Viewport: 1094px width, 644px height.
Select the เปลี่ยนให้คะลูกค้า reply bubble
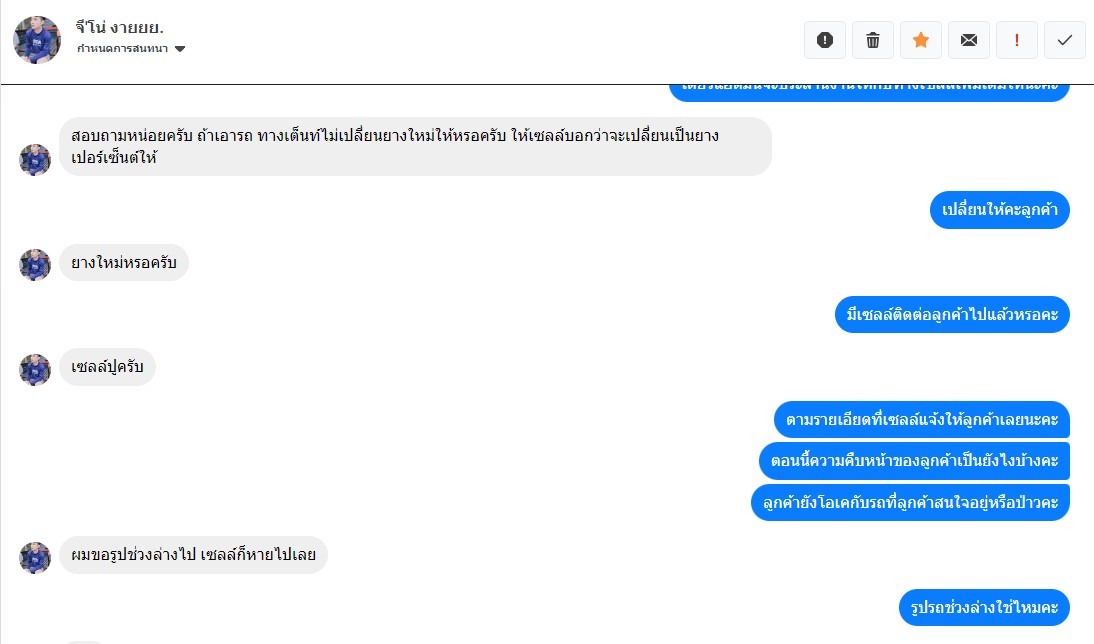(1000, 210)
